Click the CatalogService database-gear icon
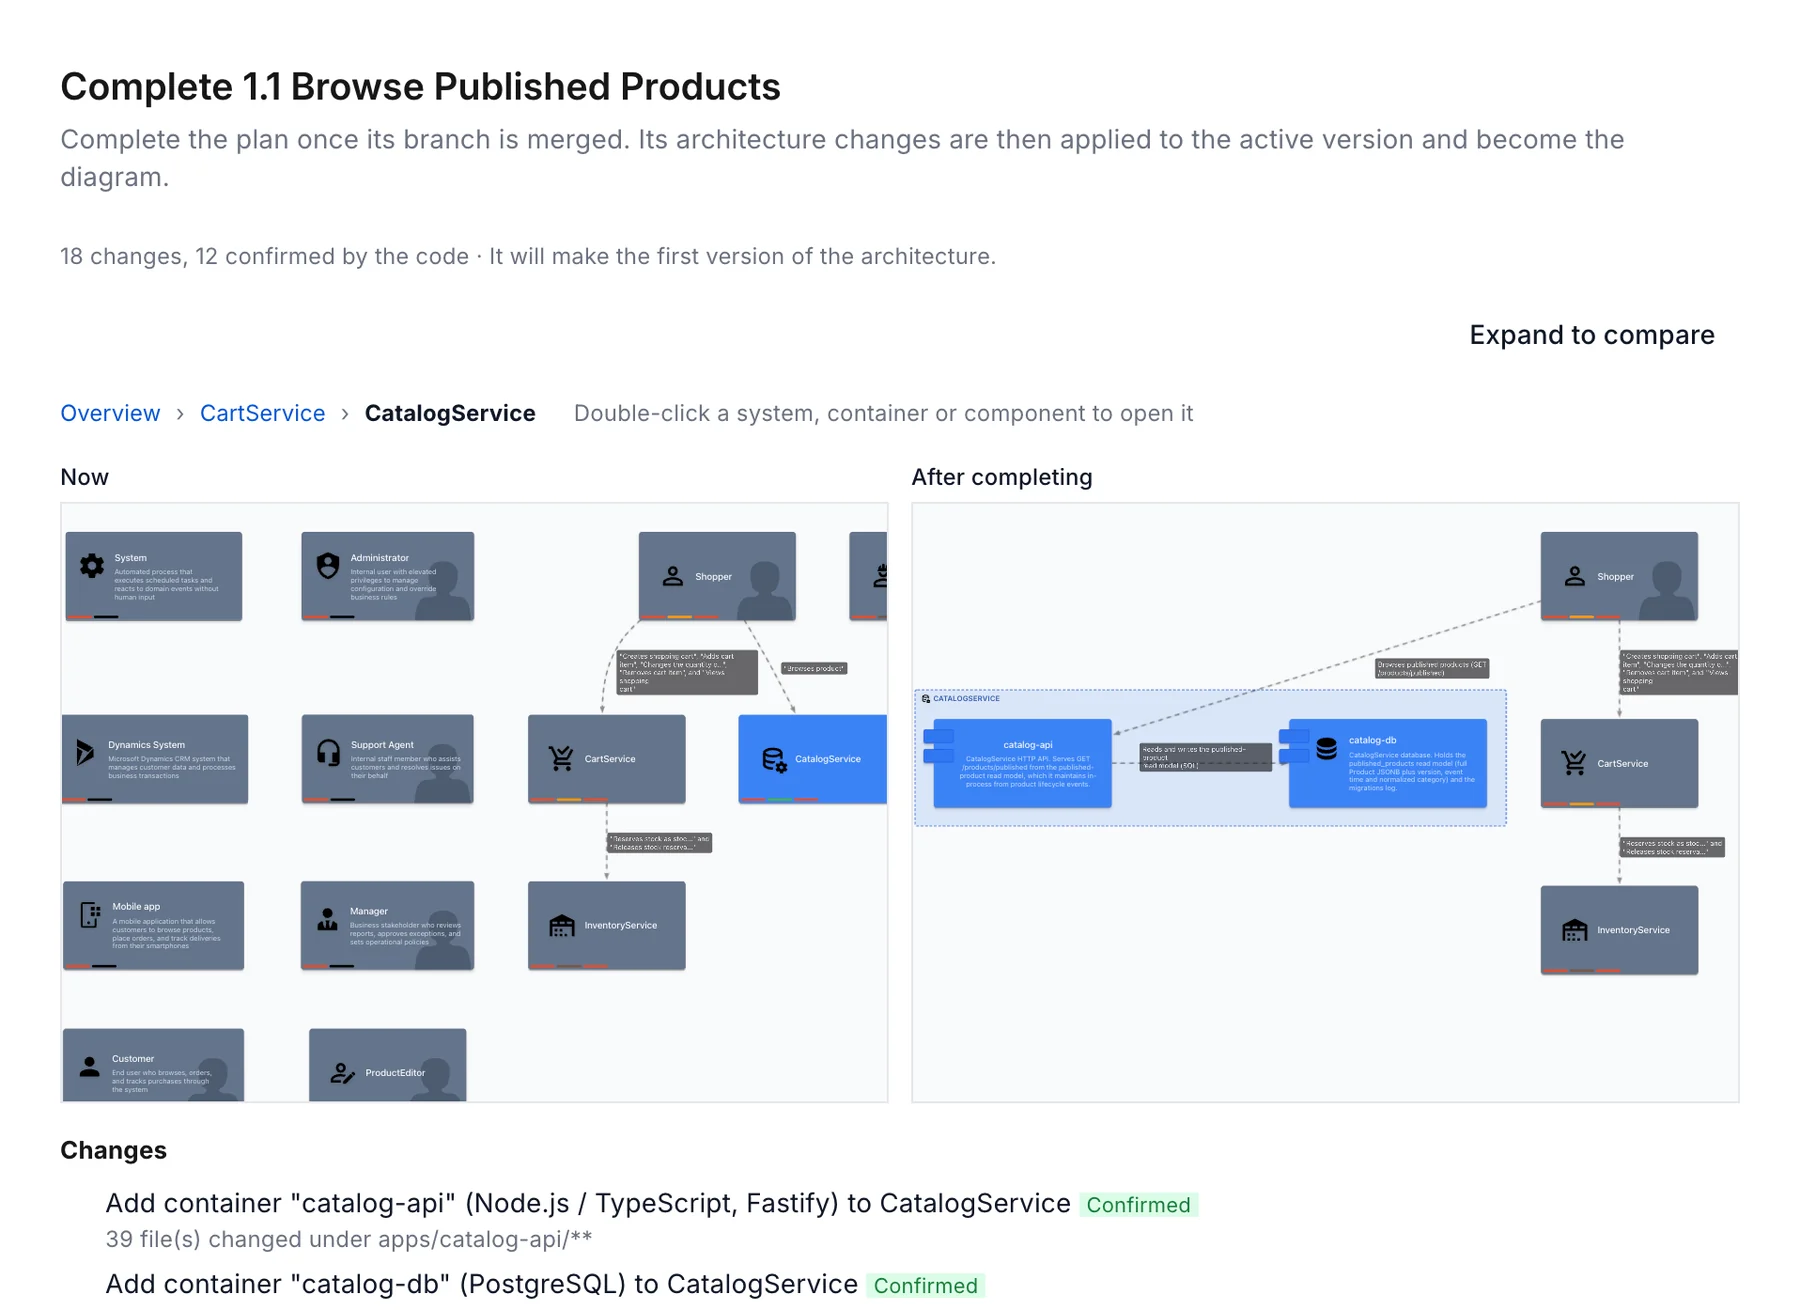The height and width of the screenshot is (1310, 1800). click(x=774, y=760)
